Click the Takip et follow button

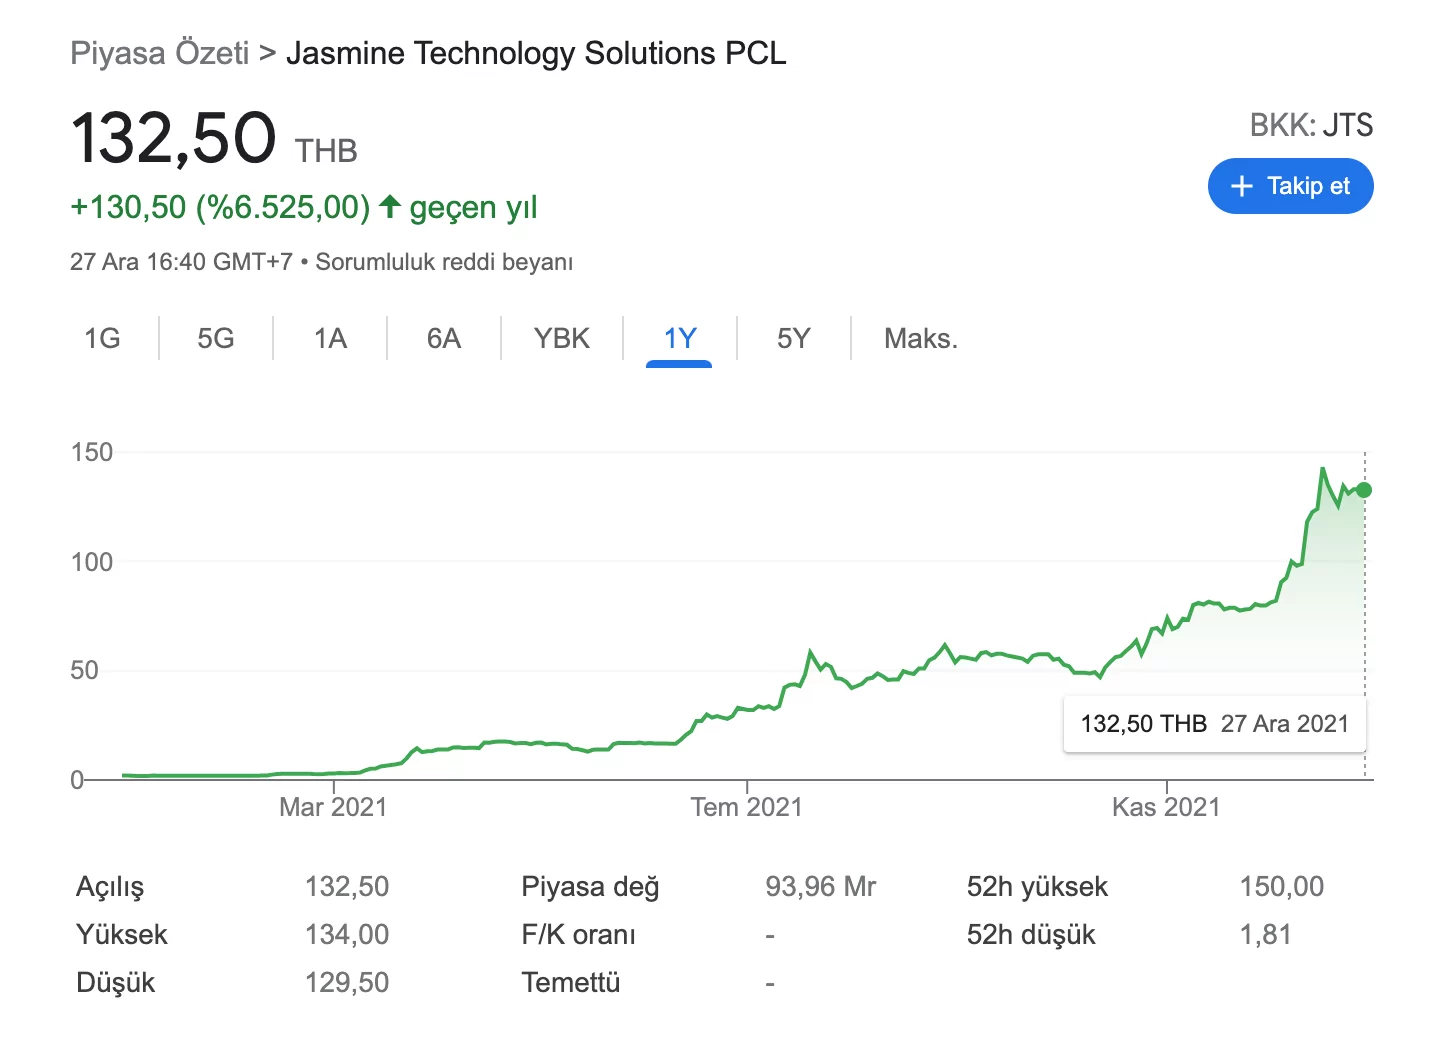1290,186
